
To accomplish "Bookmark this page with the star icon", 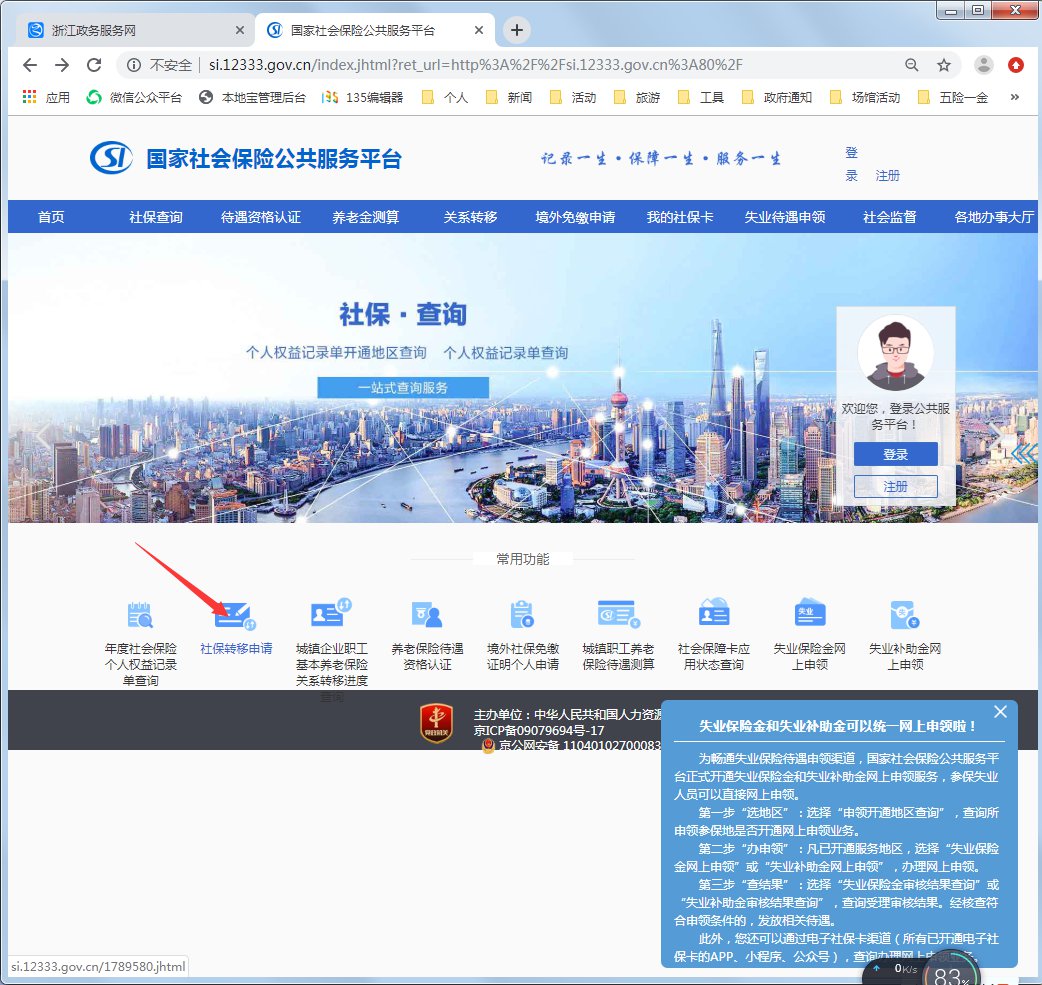I will pyautogui.click(x=944, y=64).
